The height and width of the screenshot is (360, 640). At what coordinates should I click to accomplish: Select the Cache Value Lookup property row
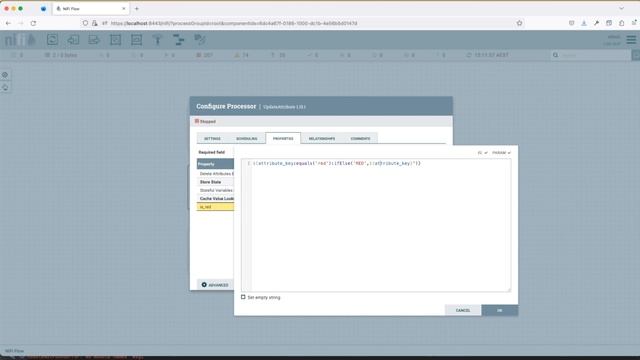point(215,198)
